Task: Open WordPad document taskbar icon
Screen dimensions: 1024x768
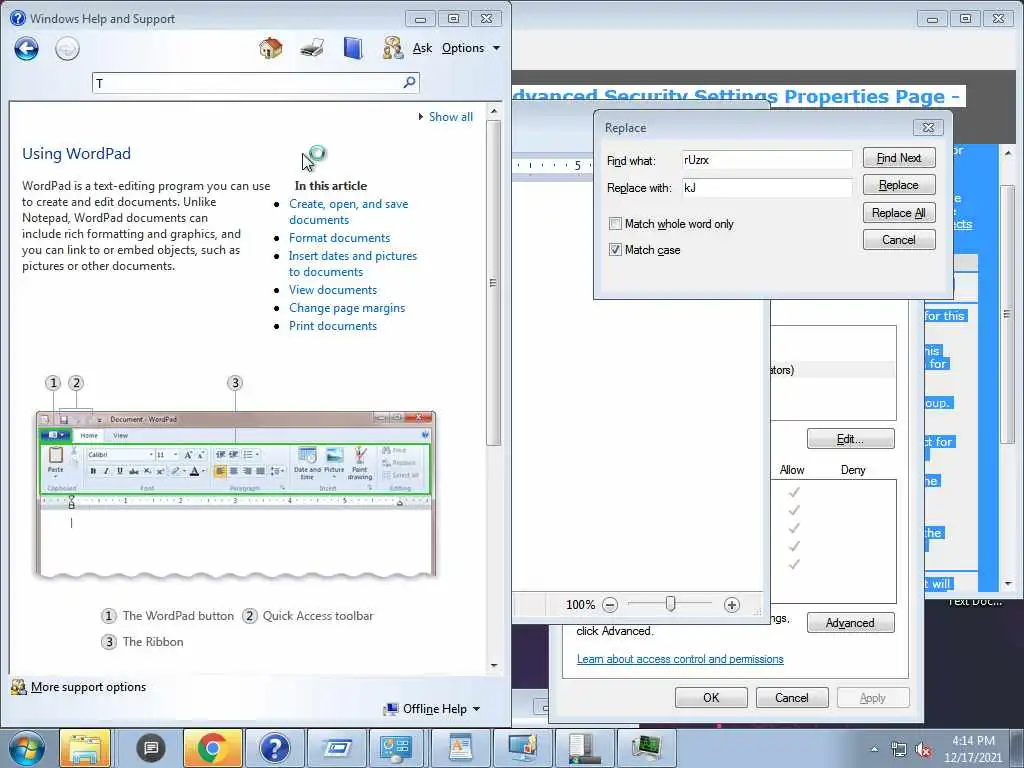Action: click(x=460, y=748)
